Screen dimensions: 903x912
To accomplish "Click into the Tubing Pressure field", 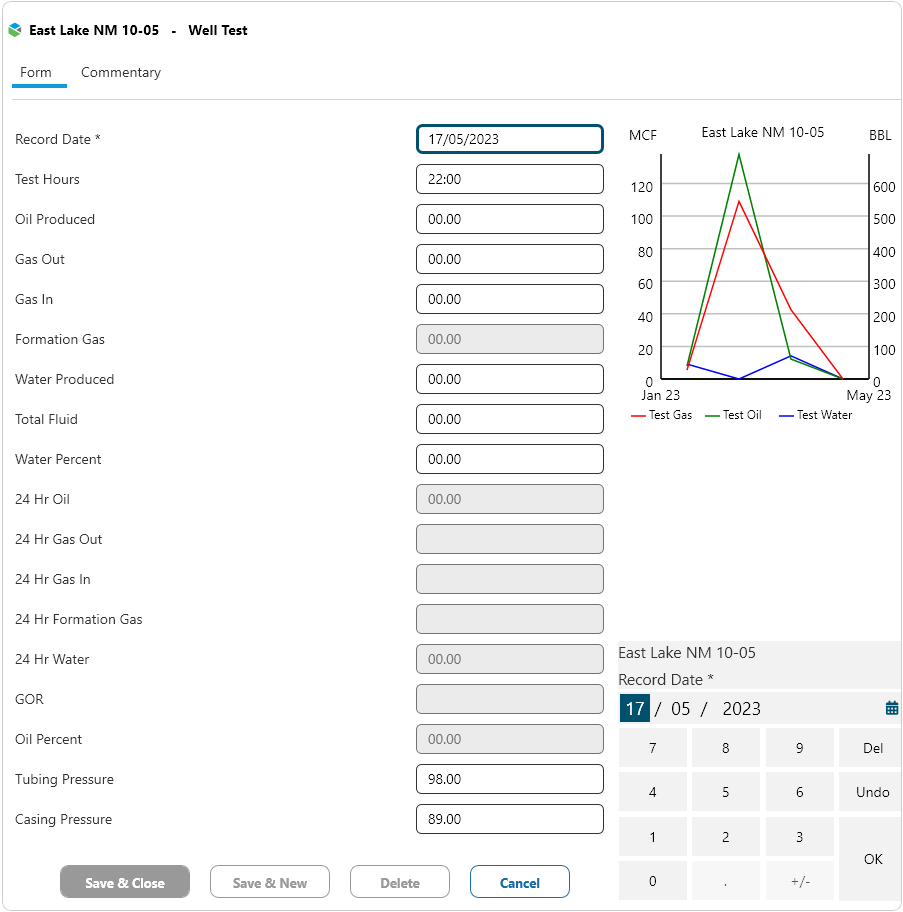I will (509, 779).
